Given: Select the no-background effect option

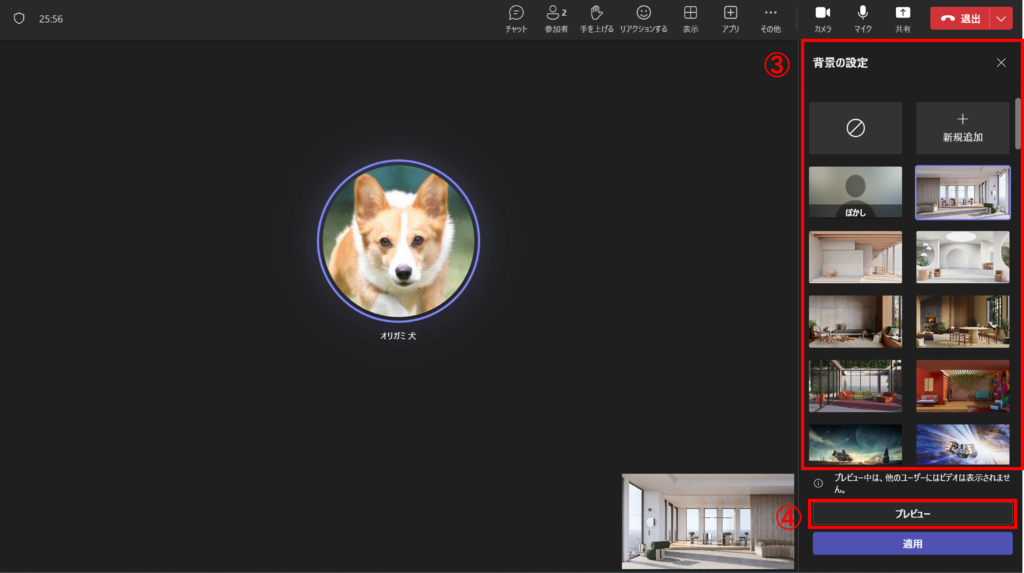Looking at the screenshot, I should (855, 128).
